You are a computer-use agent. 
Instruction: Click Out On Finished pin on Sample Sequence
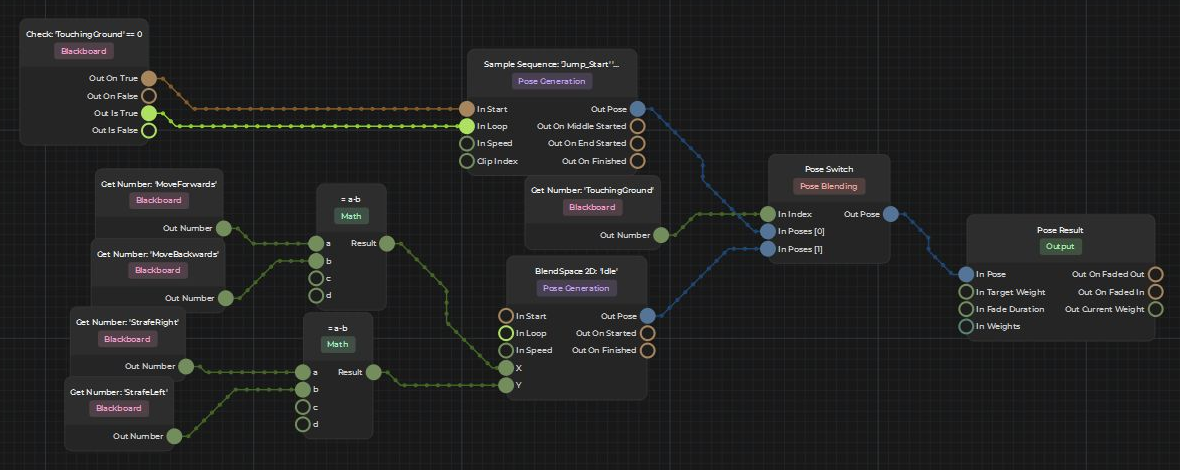(637, 161)
